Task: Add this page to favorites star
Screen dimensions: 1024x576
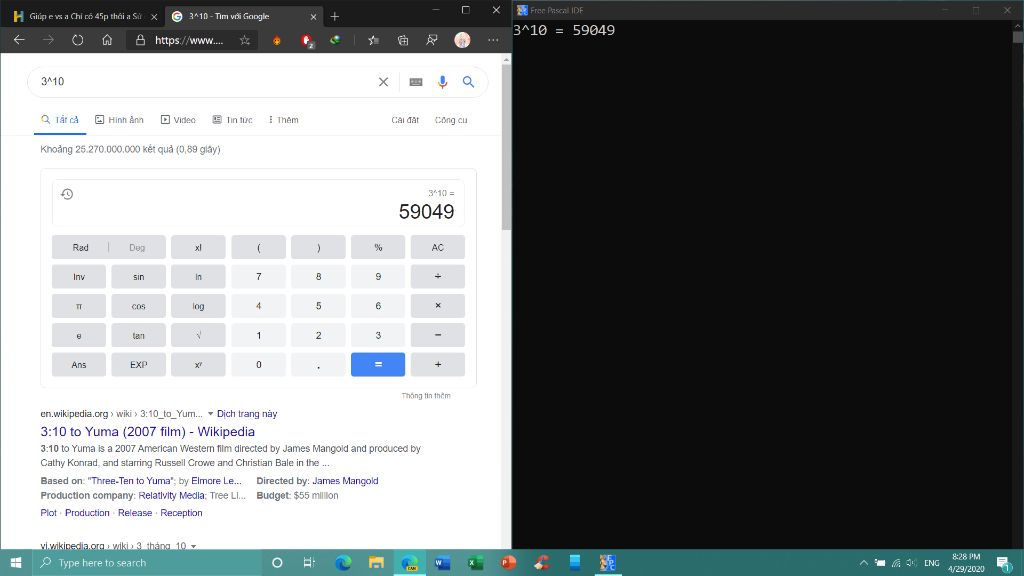Action: [x=245, y=40]
